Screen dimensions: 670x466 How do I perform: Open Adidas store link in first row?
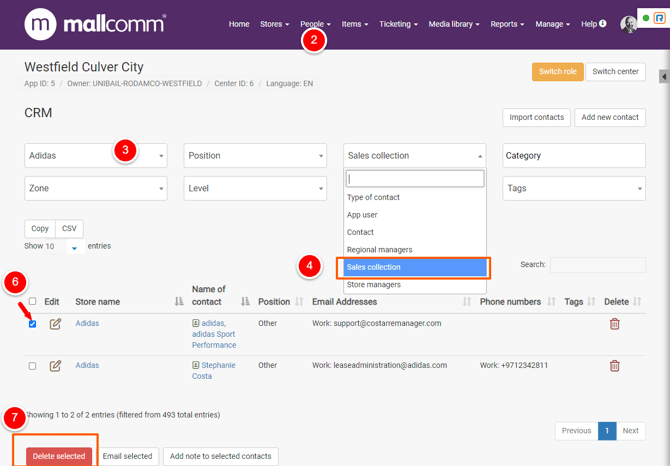(x=87, y=323)
